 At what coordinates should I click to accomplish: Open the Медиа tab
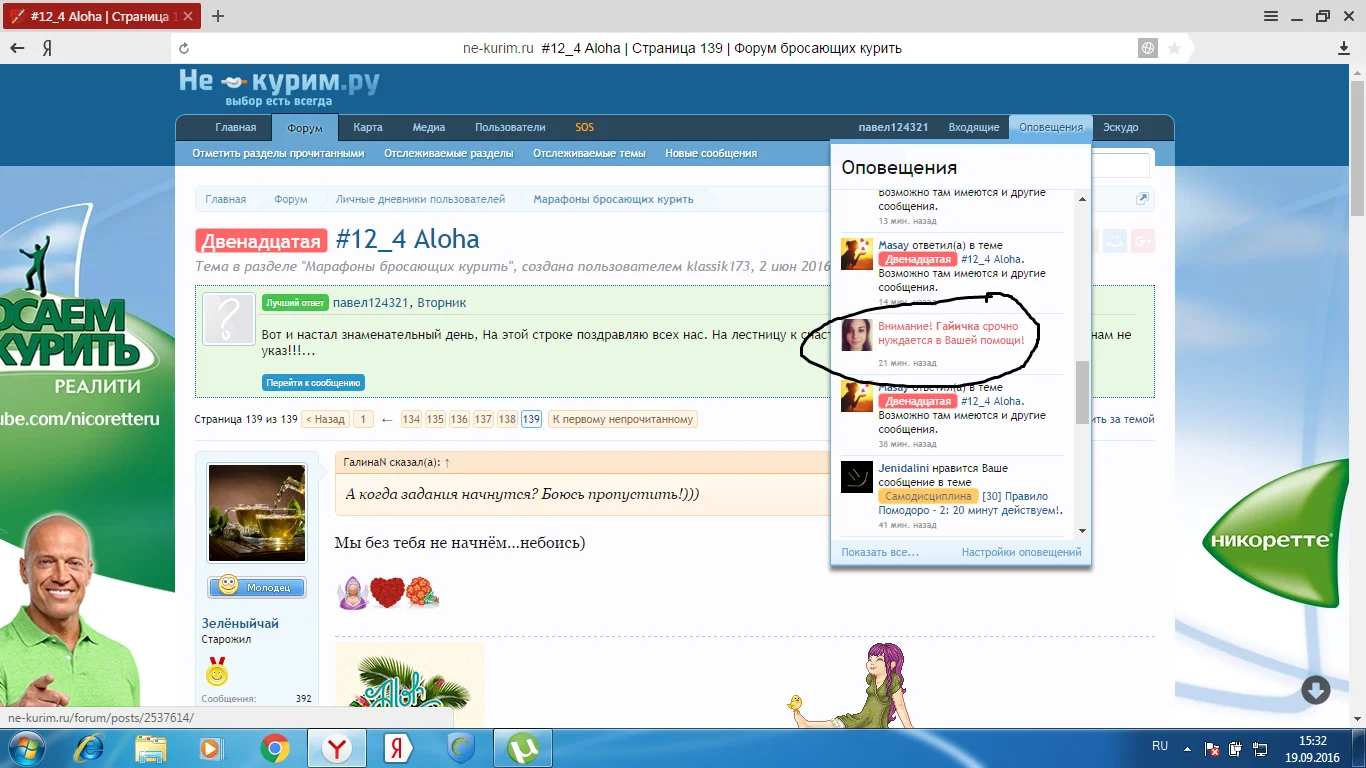tap(429, 128)
